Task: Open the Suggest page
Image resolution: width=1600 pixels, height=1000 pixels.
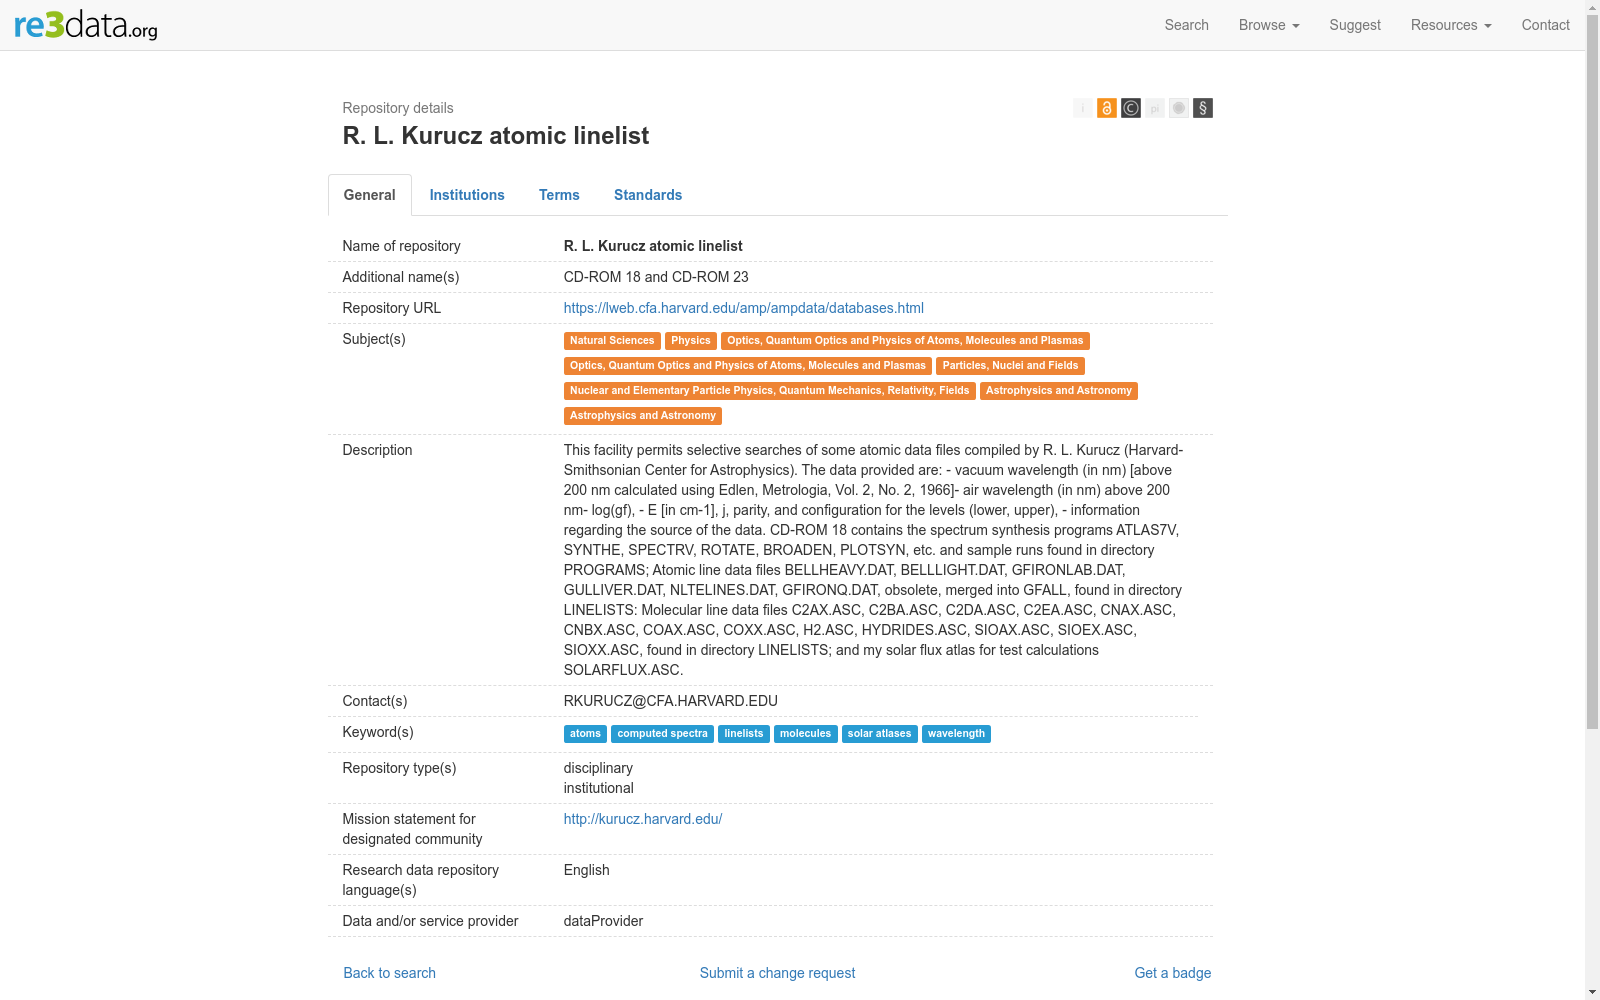Action: coord(1355,25)
